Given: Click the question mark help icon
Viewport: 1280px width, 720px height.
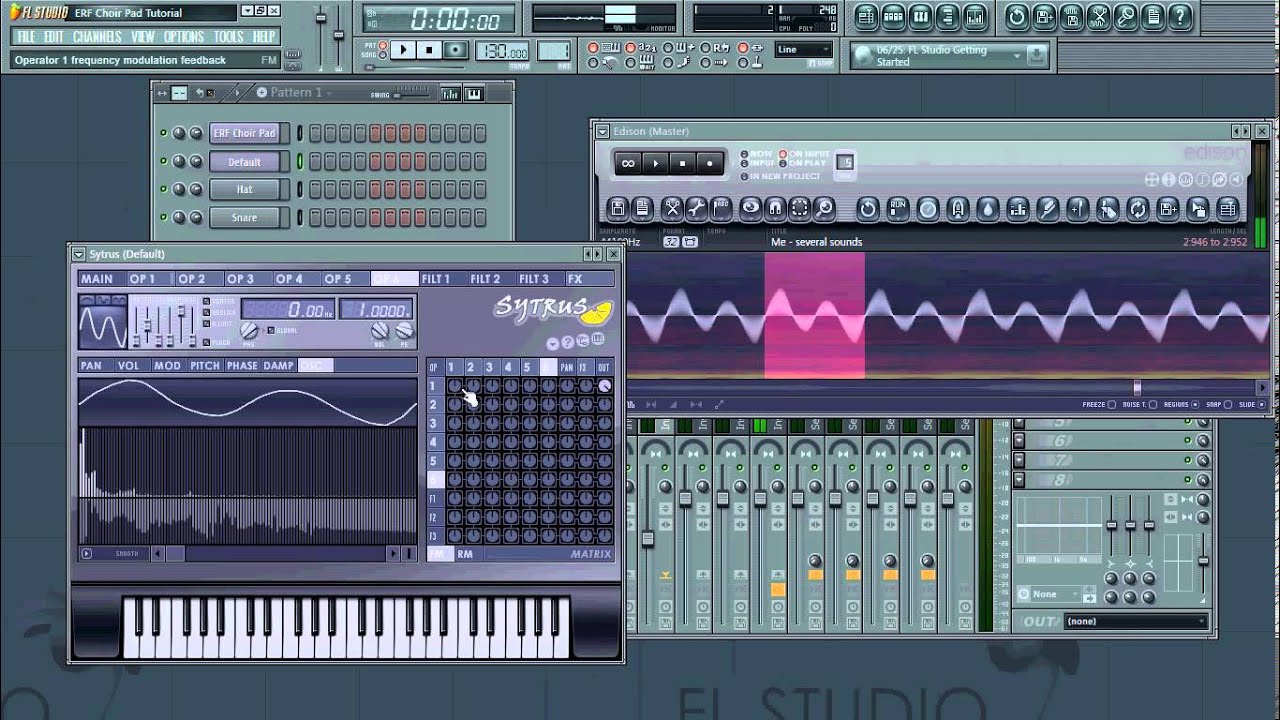Looking at the screenshot, I should (x=1180, y=16).
